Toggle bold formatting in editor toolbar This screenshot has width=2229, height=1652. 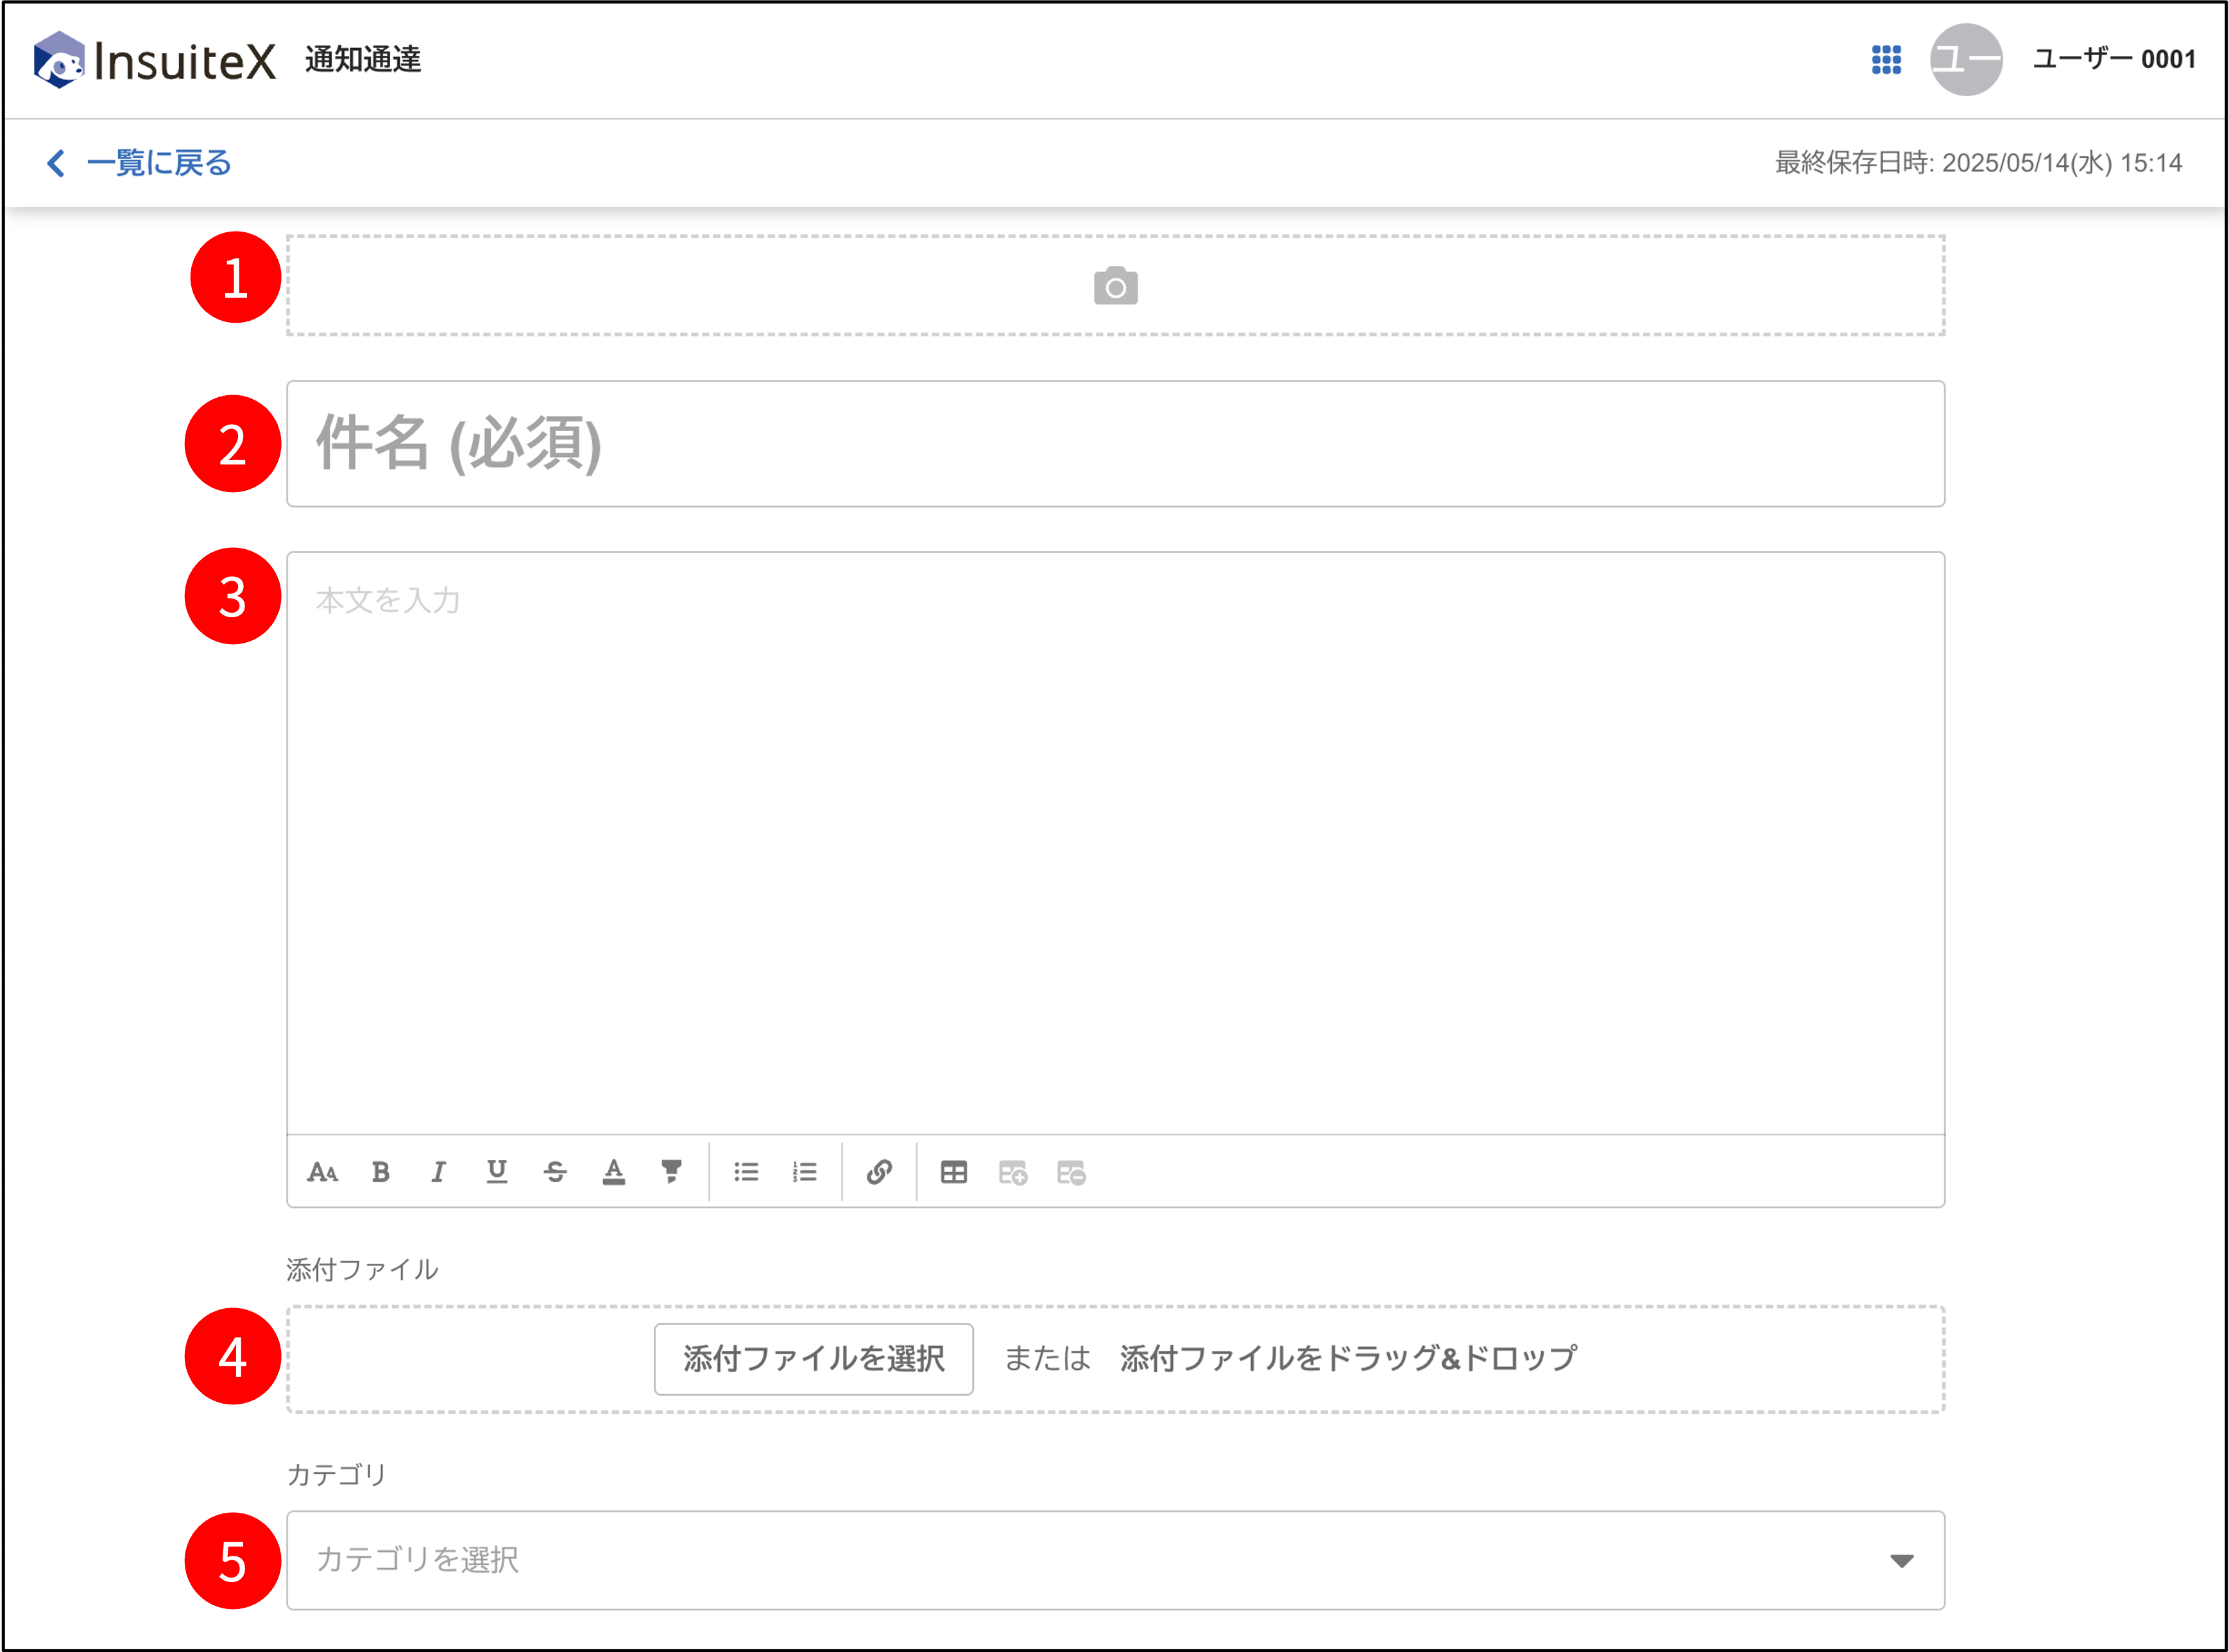pyautogui.click(x=380, y=1172)
